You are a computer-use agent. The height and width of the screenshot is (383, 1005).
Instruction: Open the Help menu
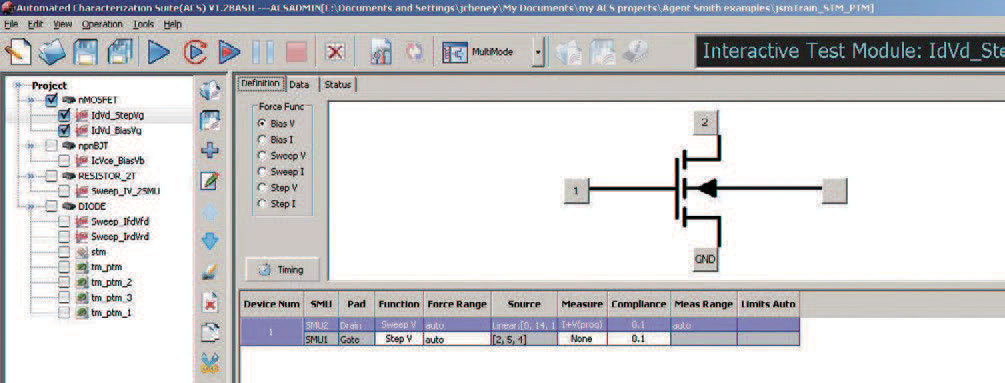coord(172,24)
